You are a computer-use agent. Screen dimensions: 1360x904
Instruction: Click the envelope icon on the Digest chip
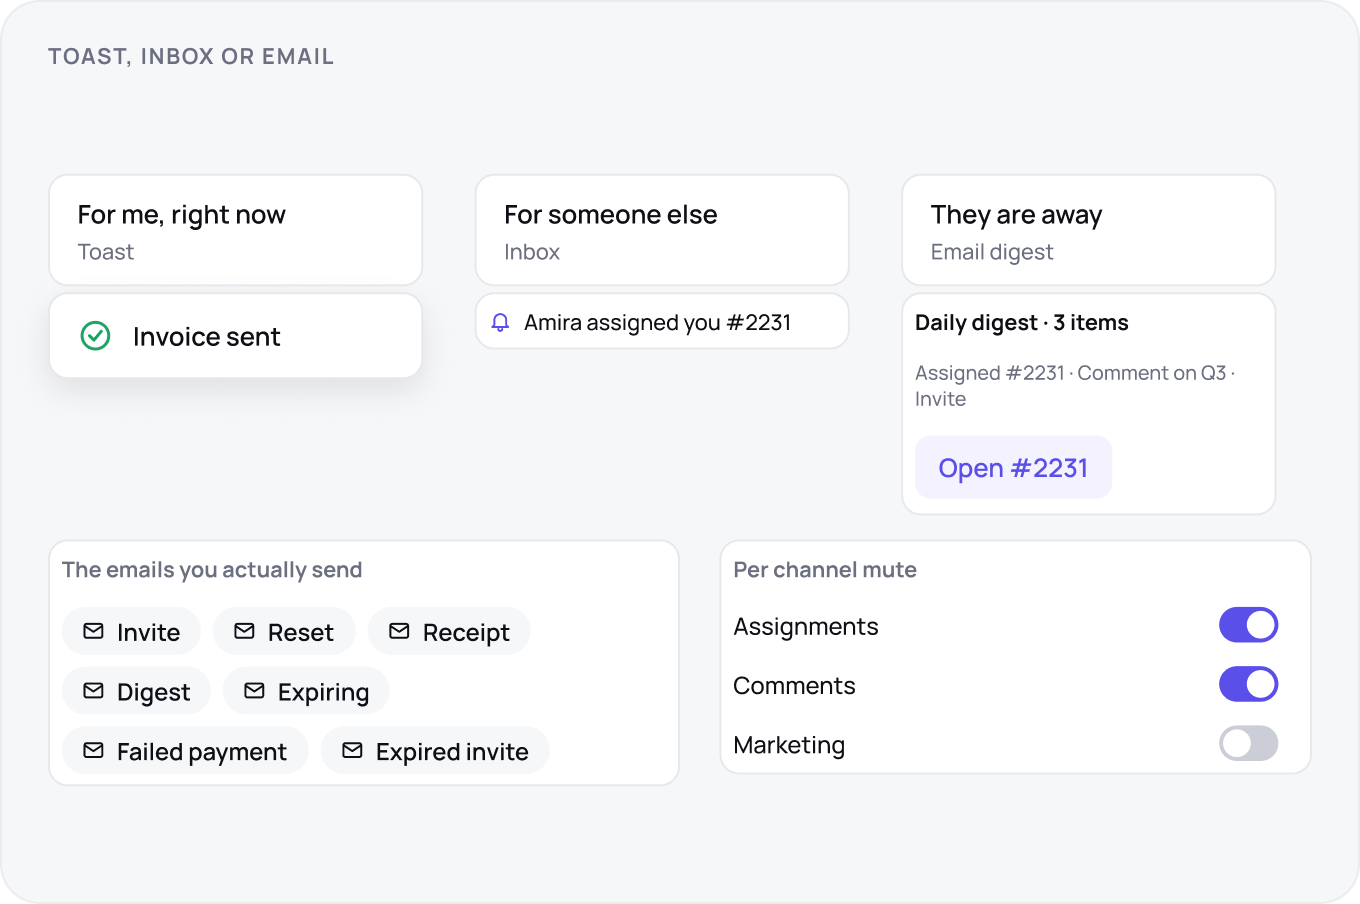point(93,691)
